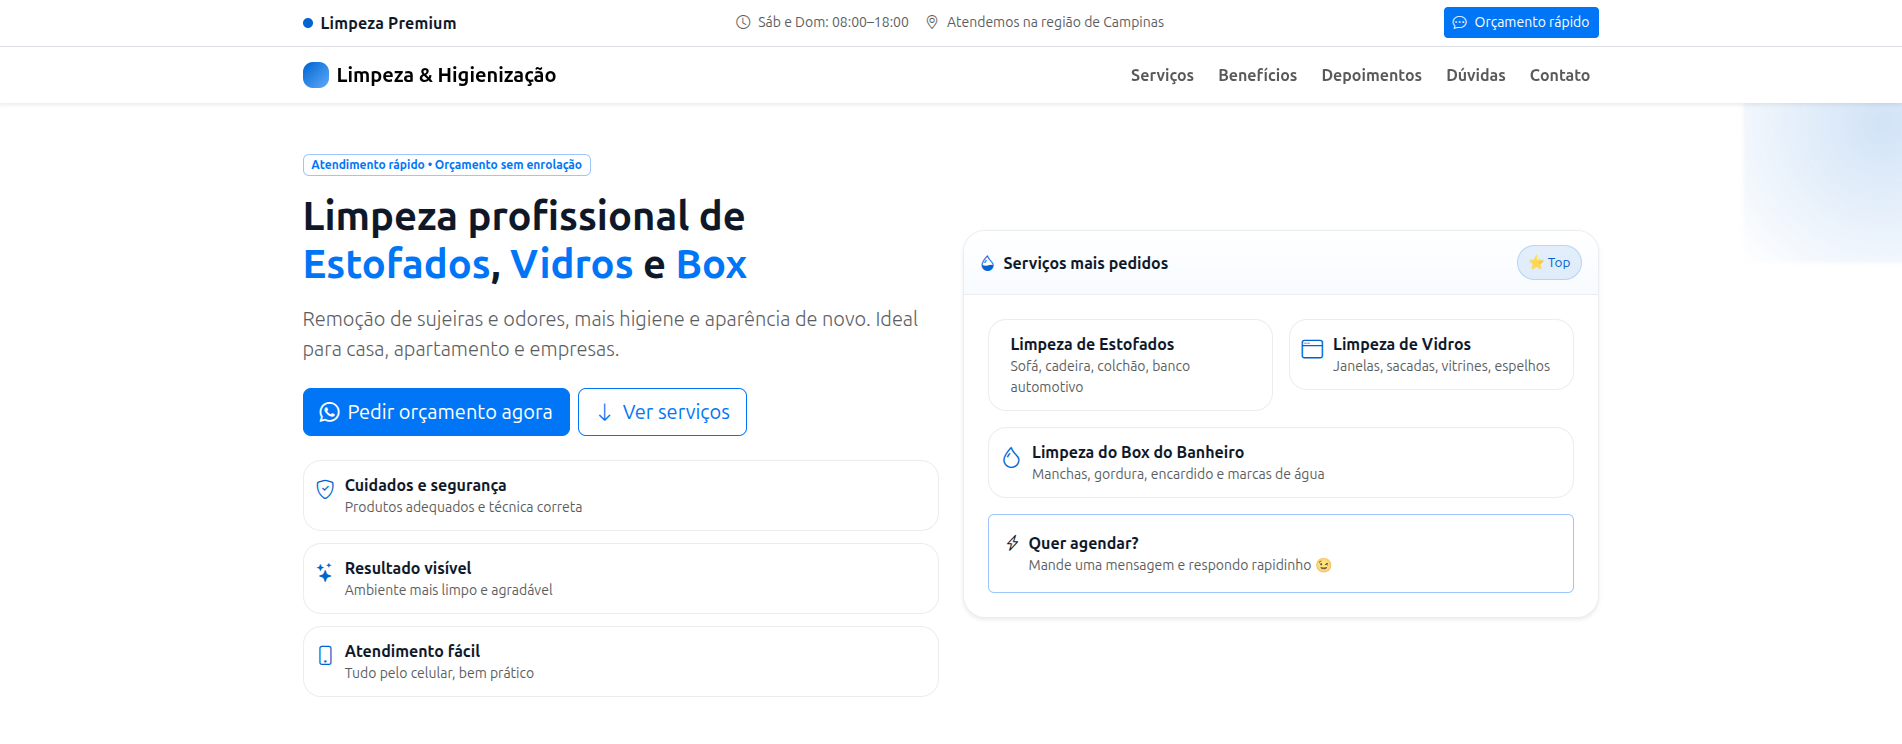Click the Serviços mais pedidos heading
The width and height of the screenshot is (1902, 744).
tap(1085, 263)
